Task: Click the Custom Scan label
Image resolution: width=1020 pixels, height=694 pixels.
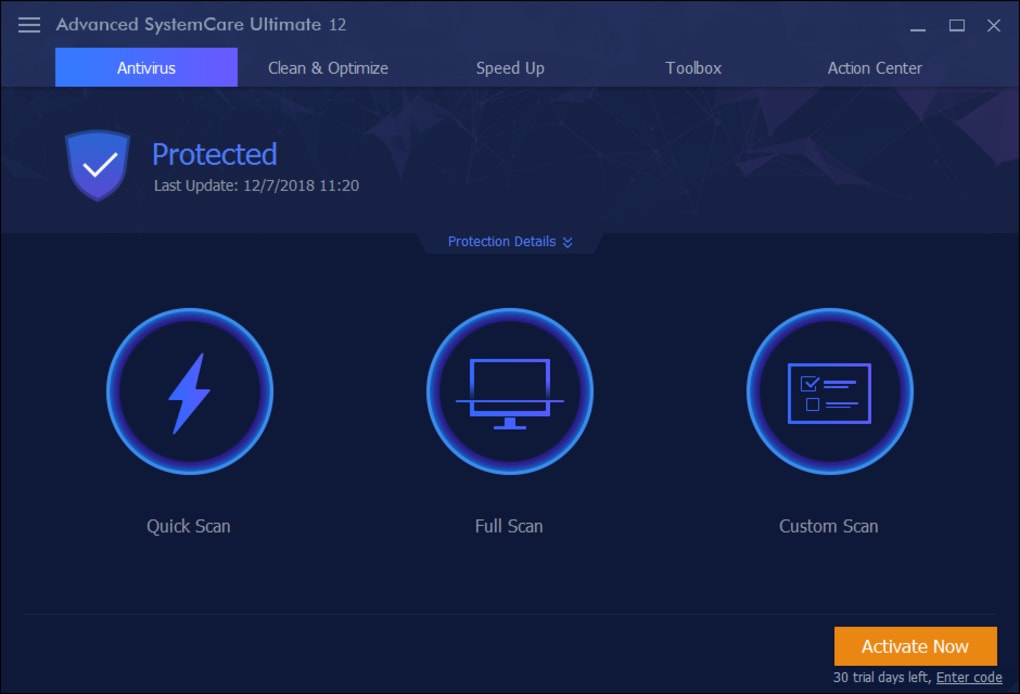Action: 829,526
